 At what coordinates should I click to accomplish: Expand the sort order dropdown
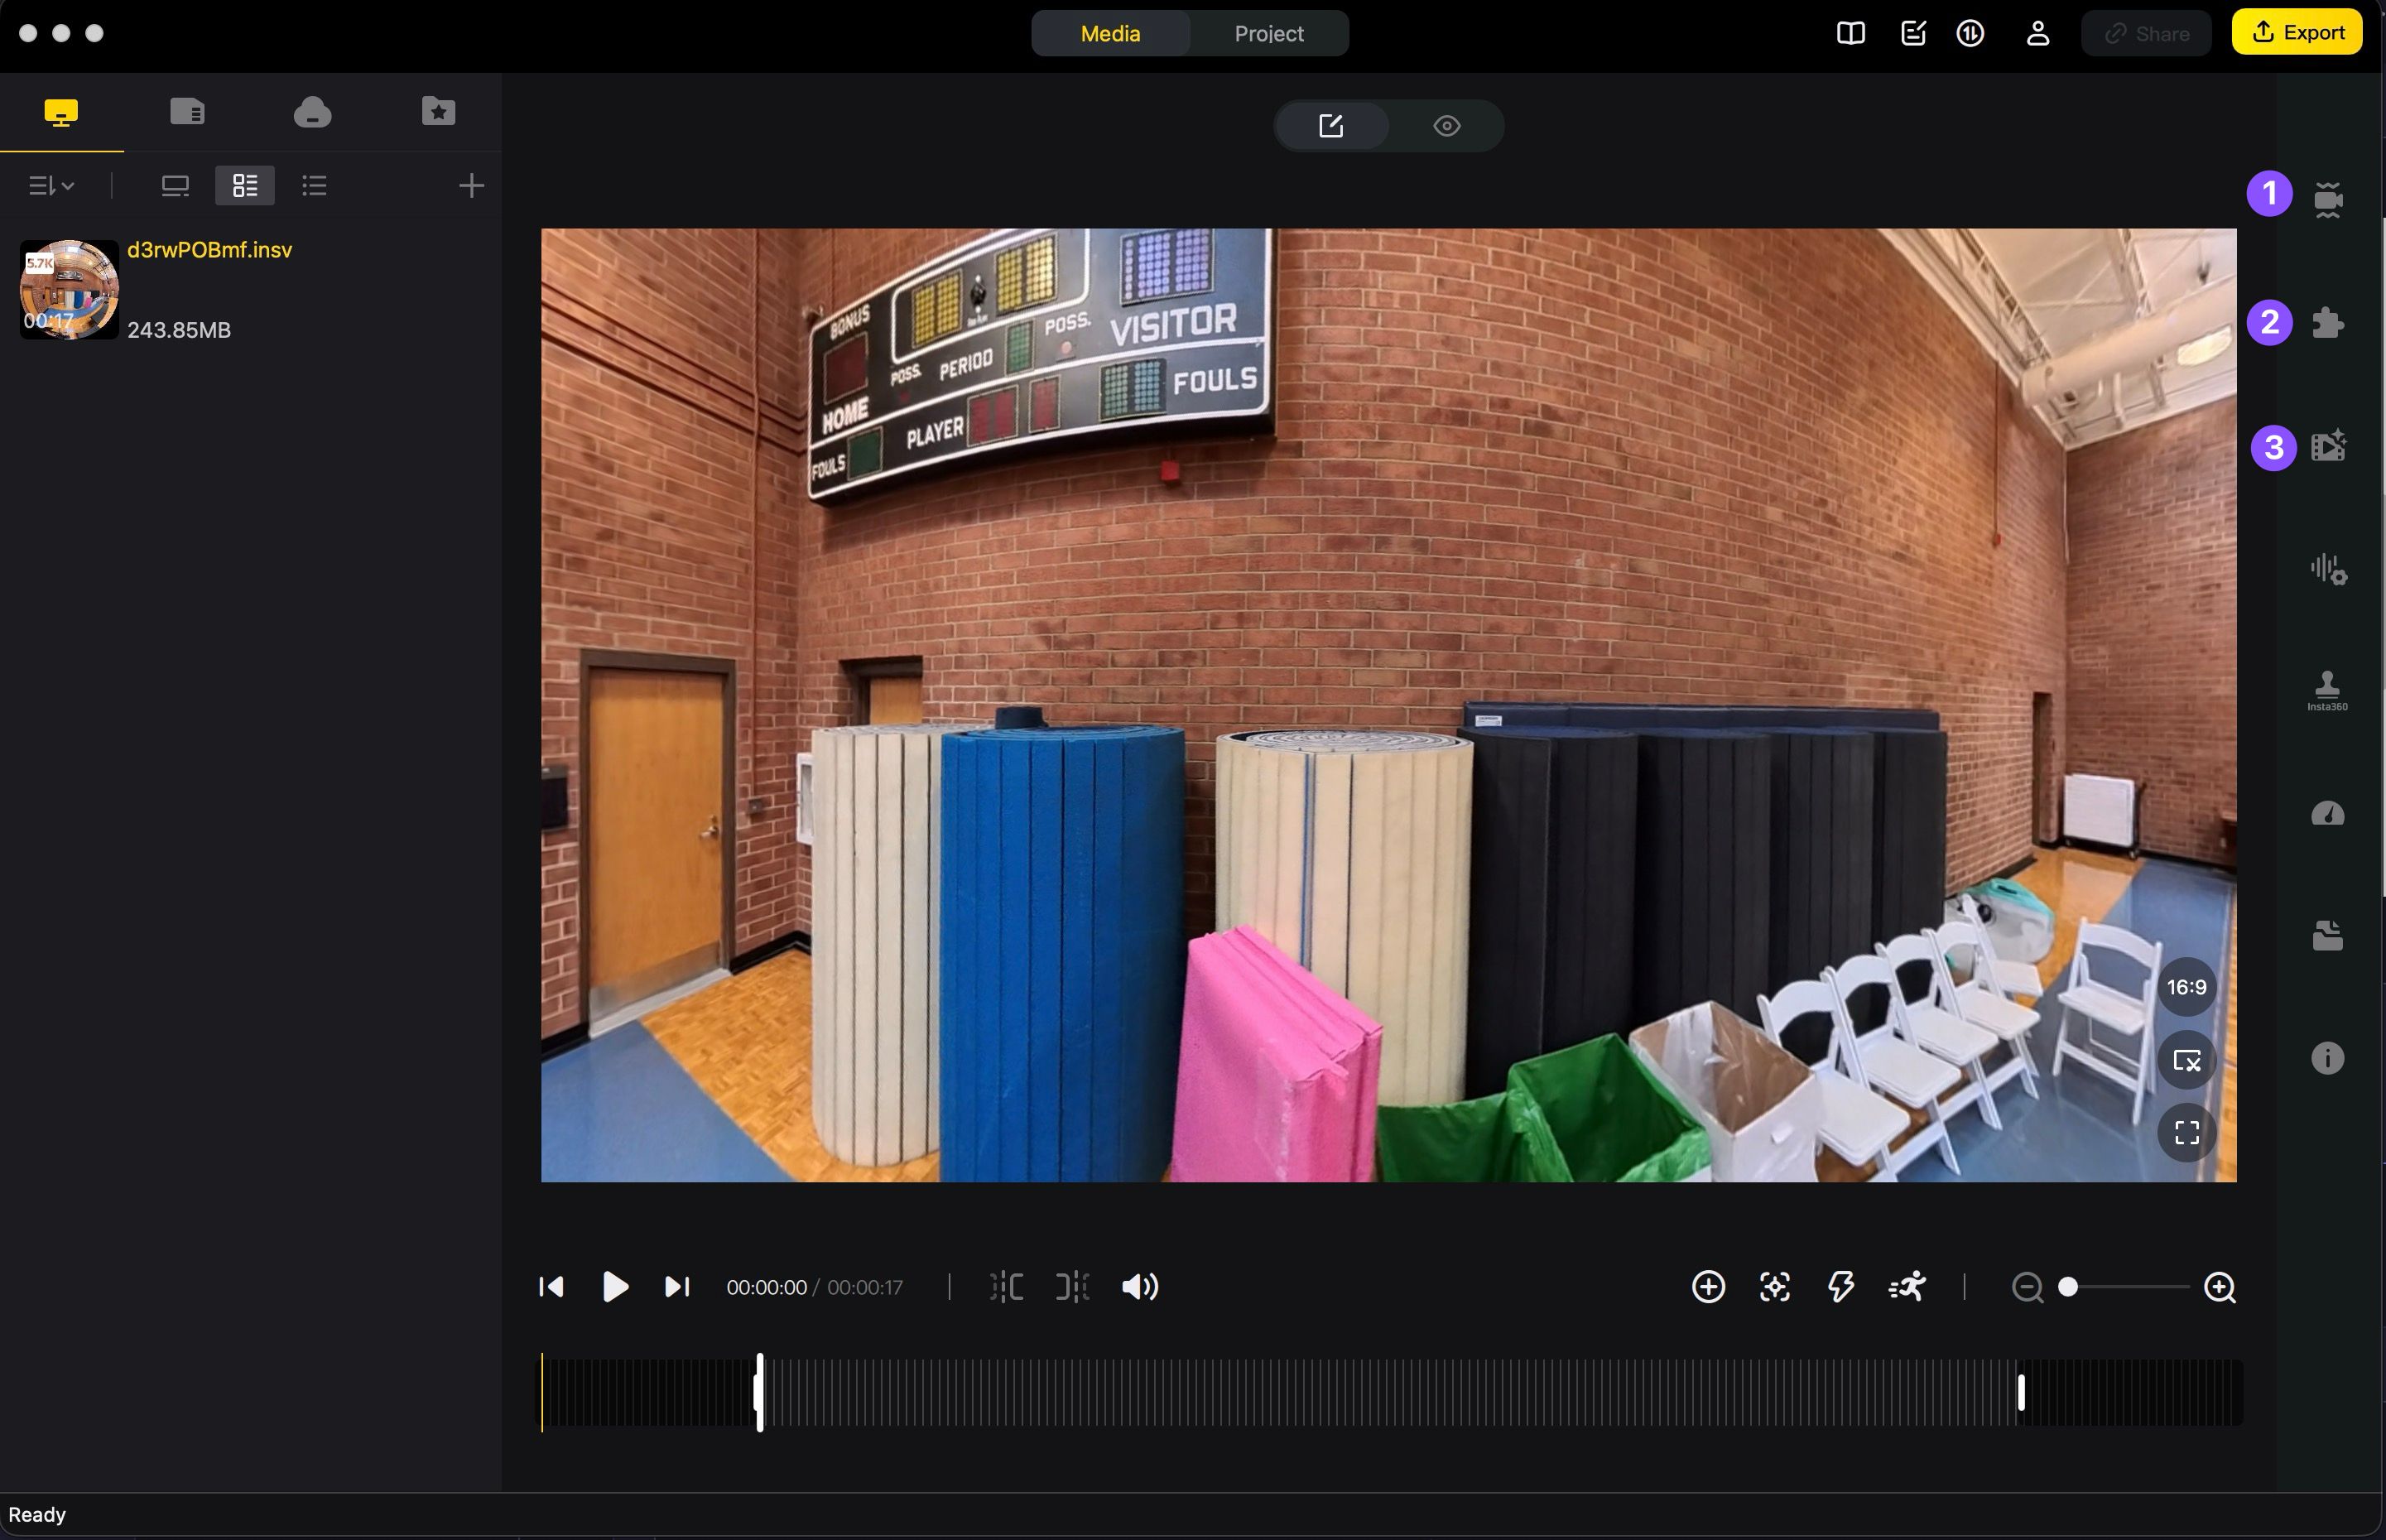51,186
